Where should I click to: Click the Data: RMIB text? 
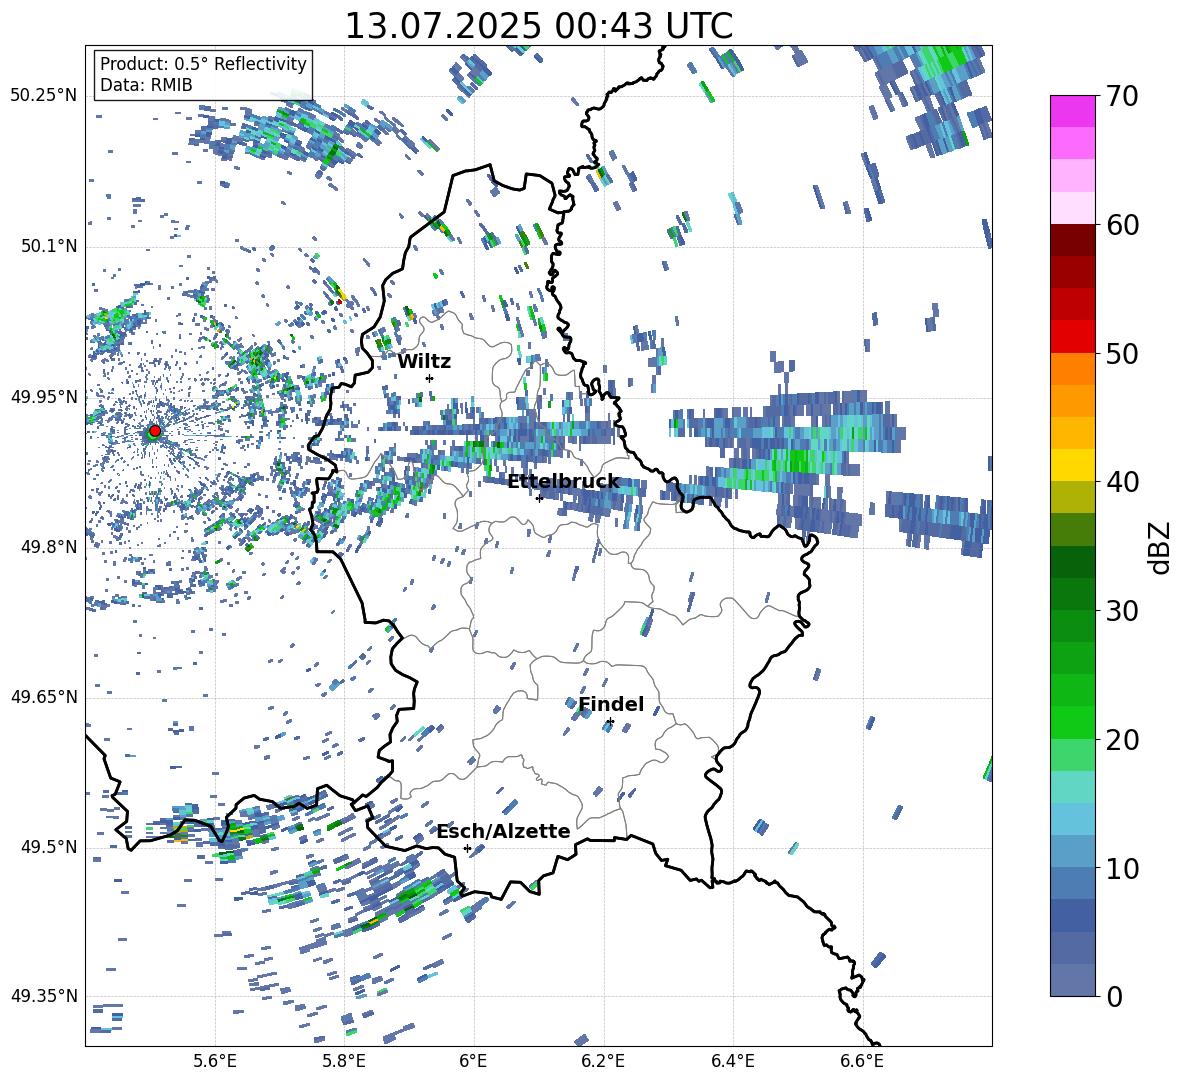(x=146, y=85)
